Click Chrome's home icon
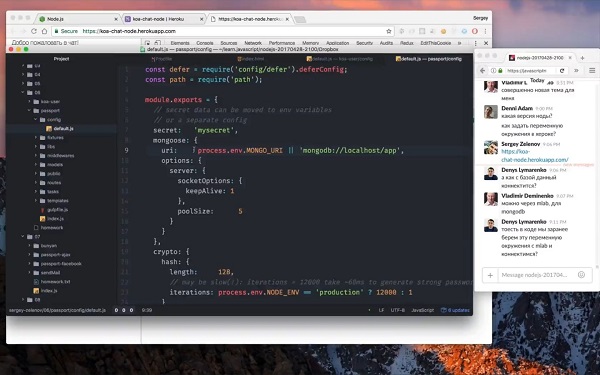 click(44, 31)
